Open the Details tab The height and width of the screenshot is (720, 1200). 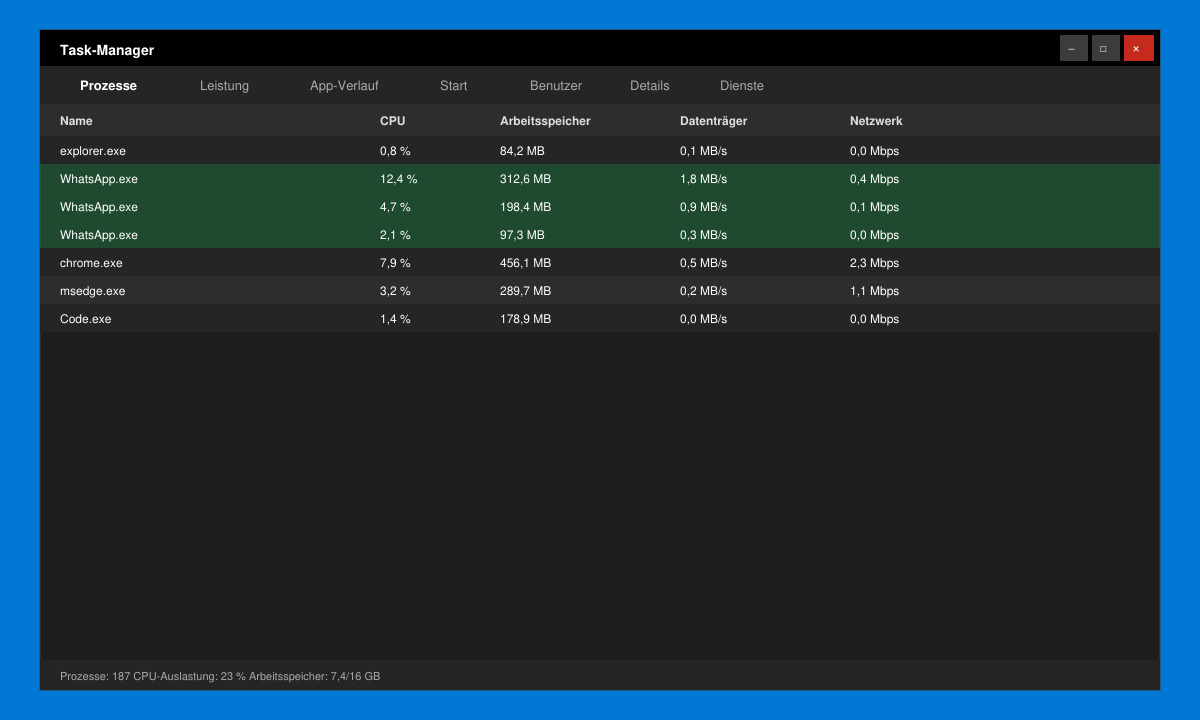tap(650, 86)
